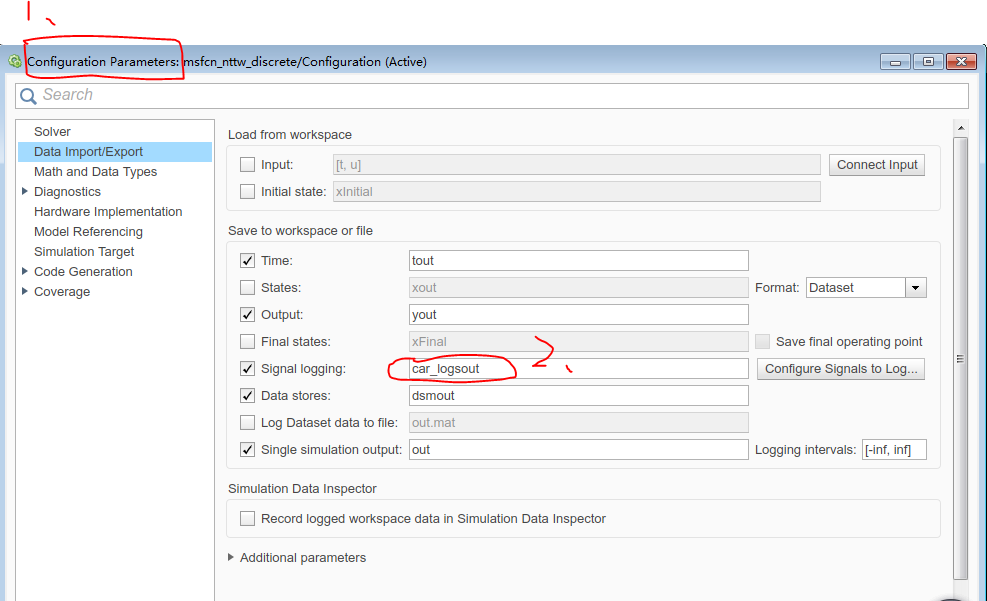This screenshot has width=987, height=601.
Task: Check Record logged workspace data option
Action: click(x=248, y=519)
